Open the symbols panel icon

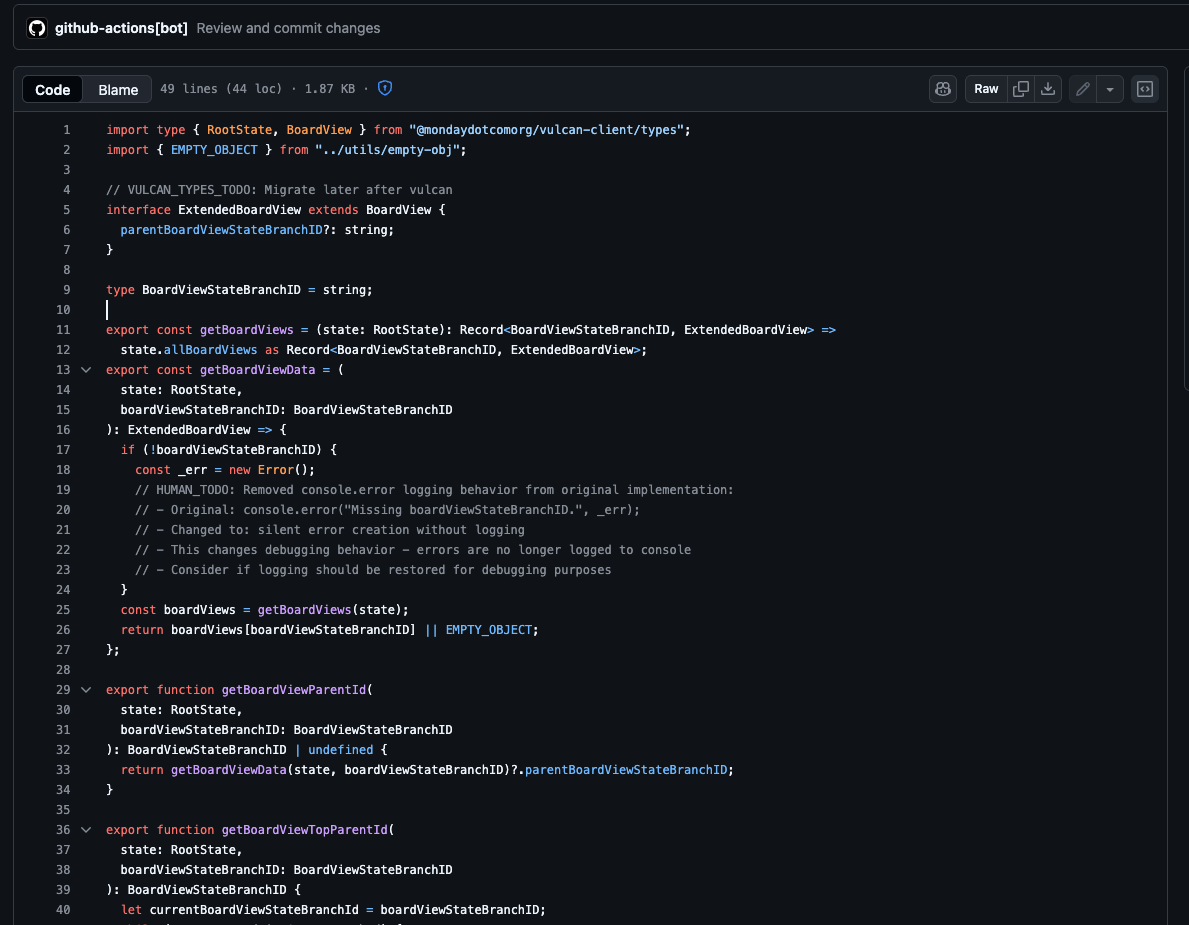point(1145,89)
